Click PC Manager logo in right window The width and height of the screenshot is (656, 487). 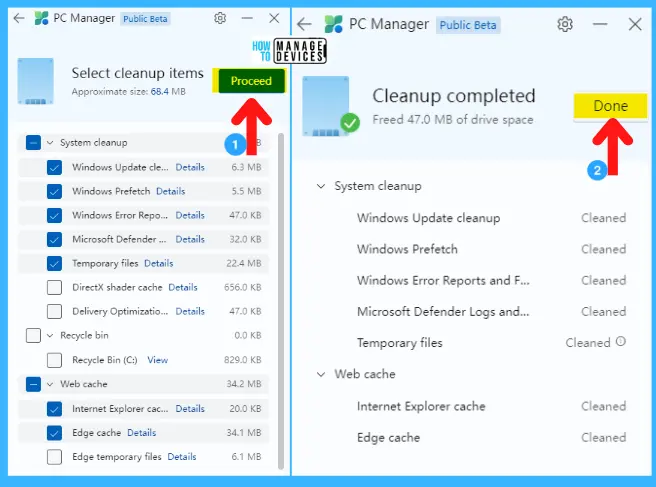click(x=333, y=24)
